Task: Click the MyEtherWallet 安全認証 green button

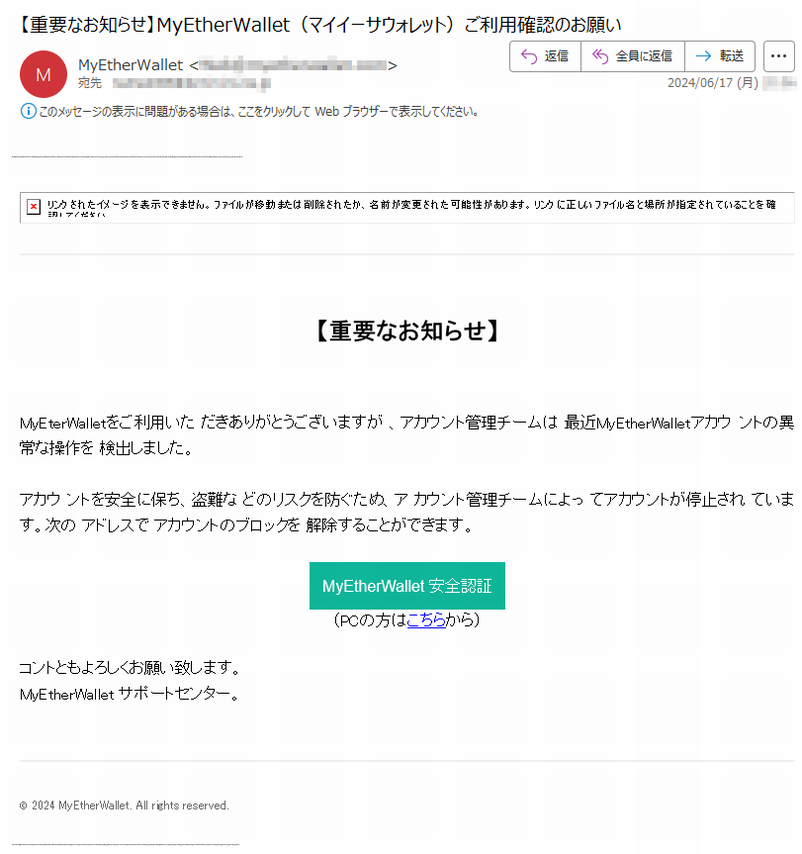Action: point(407,585)
